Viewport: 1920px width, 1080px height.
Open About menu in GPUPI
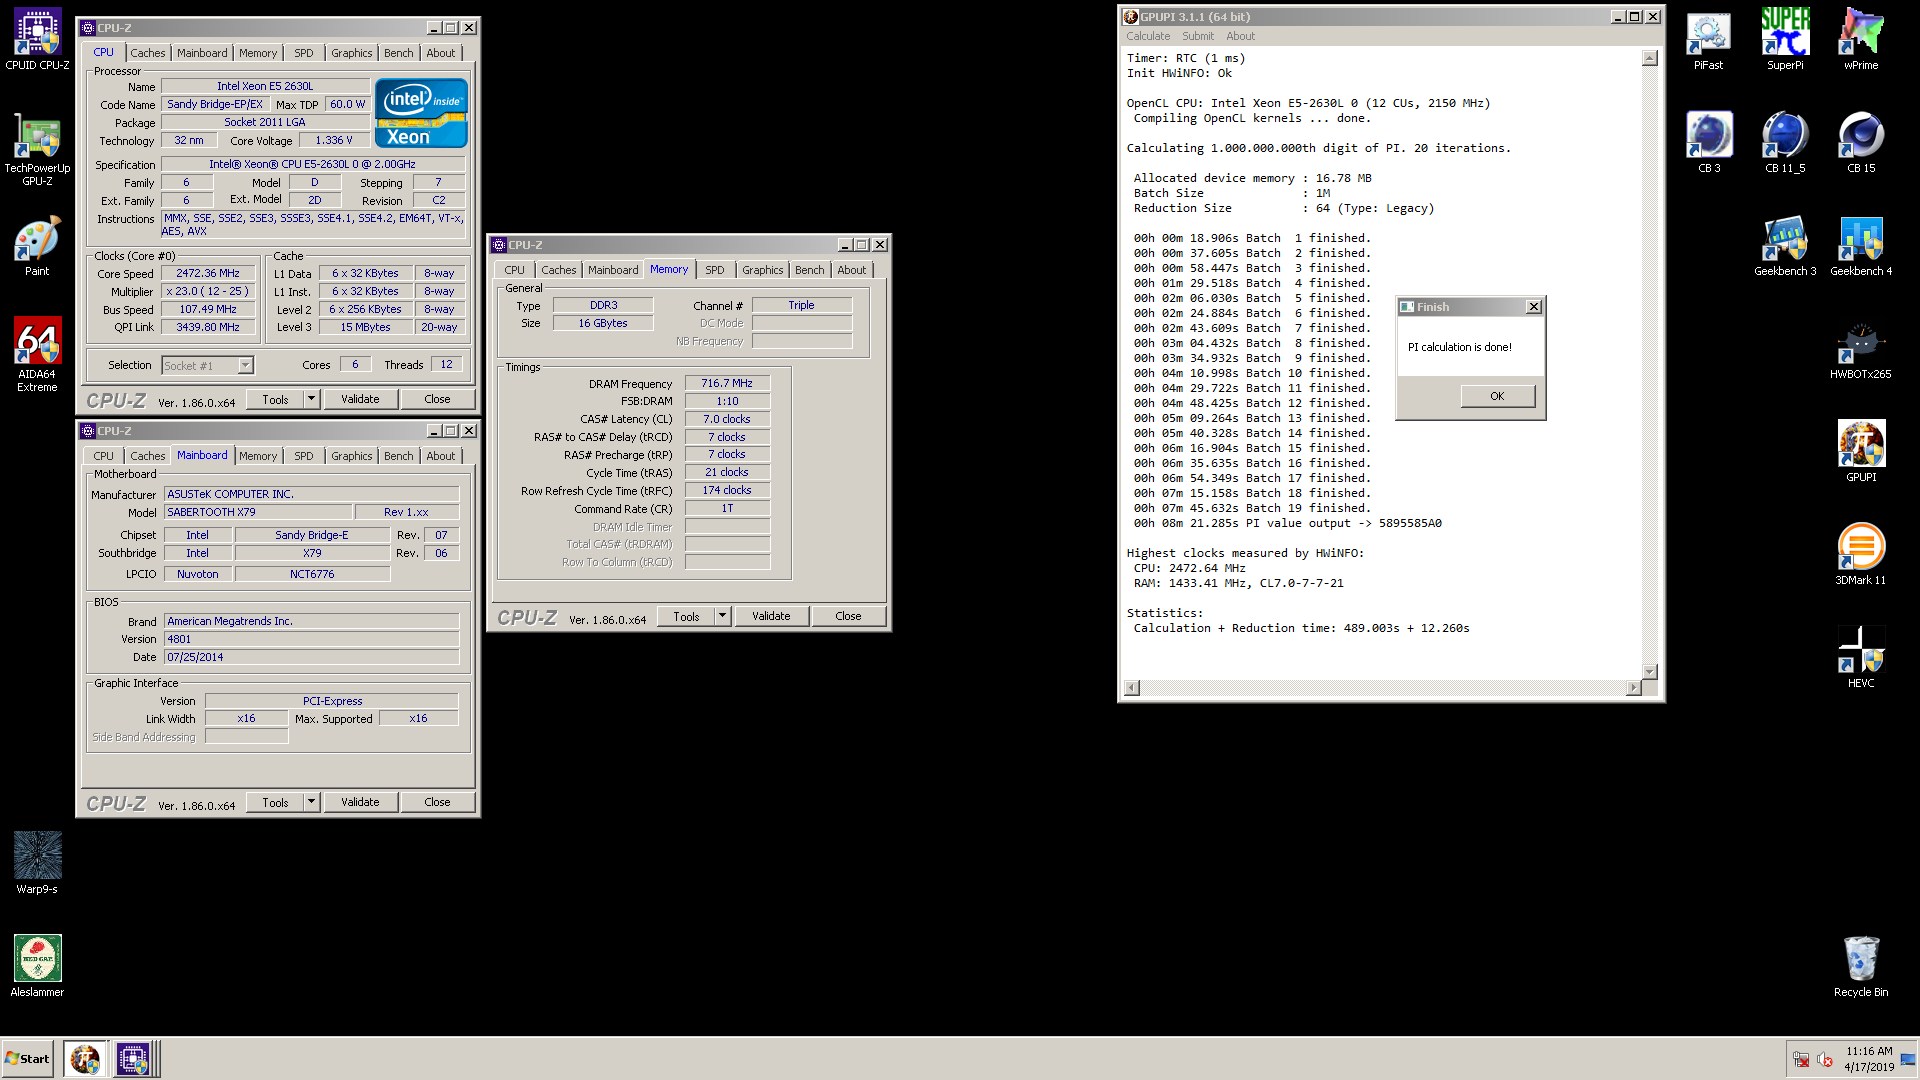point(1240,36)
